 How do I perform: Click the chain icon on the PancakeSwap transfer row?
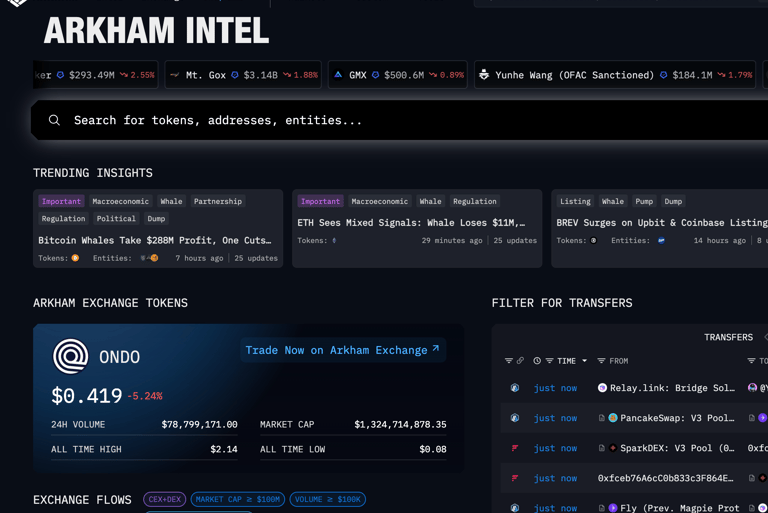click(x=515, y=418)
